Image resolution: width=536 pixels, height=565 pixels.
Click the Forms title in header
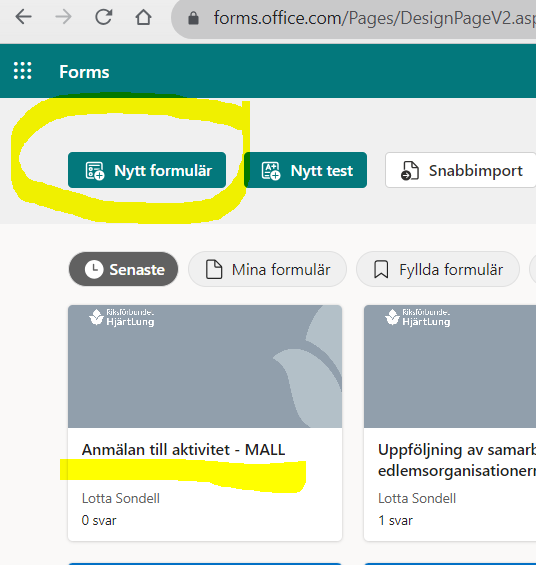(84, 71)
